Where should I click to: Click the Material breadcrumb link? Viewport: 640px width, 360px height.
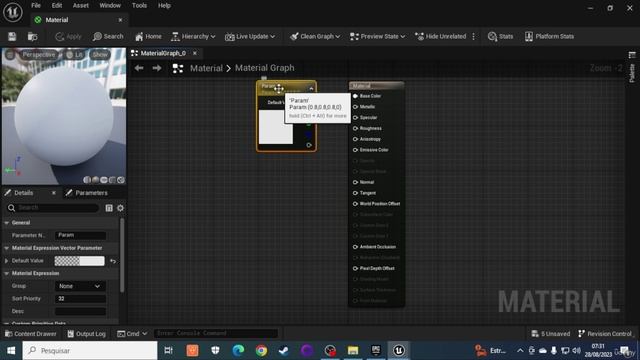coord(206,68)
